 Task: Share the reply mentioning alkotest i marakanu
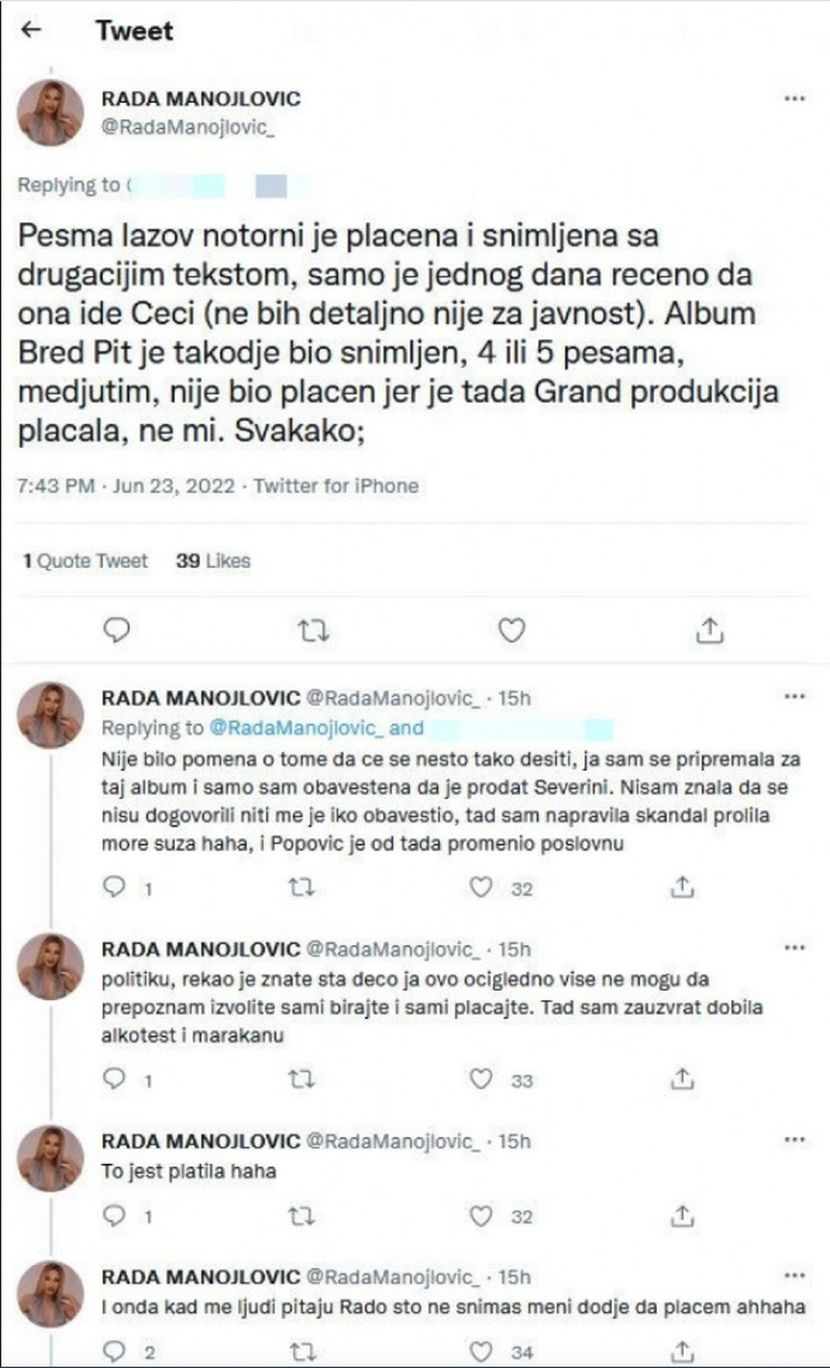(682, 1078)
